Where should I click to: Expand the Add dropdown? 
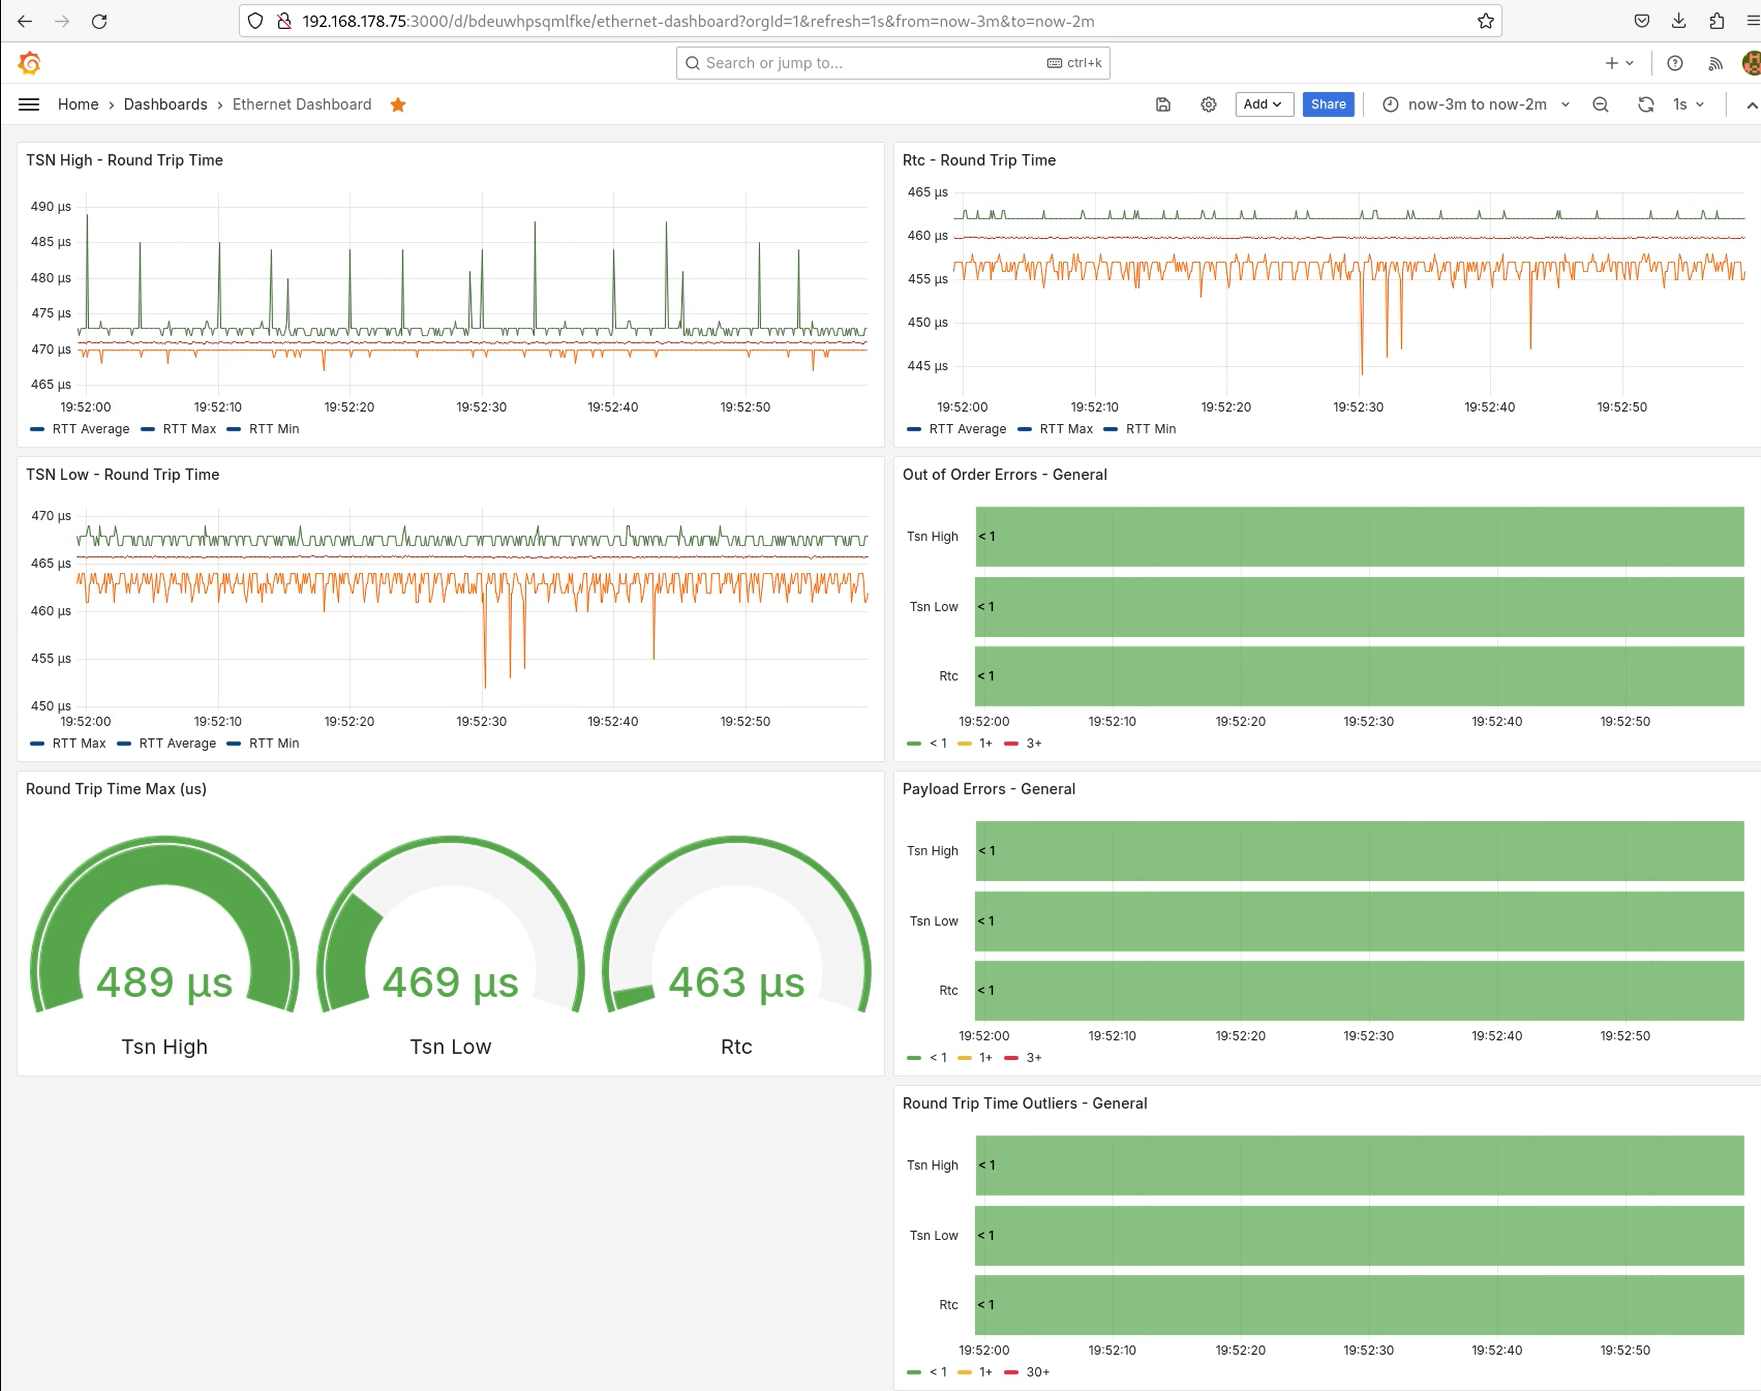(x=1264, y=104)
